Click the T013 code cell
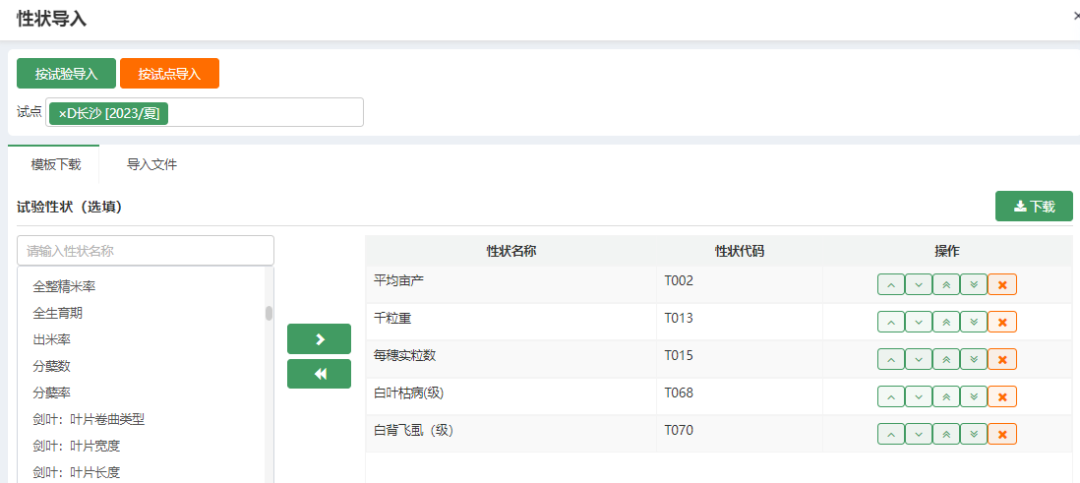 [x=740, y=322]
